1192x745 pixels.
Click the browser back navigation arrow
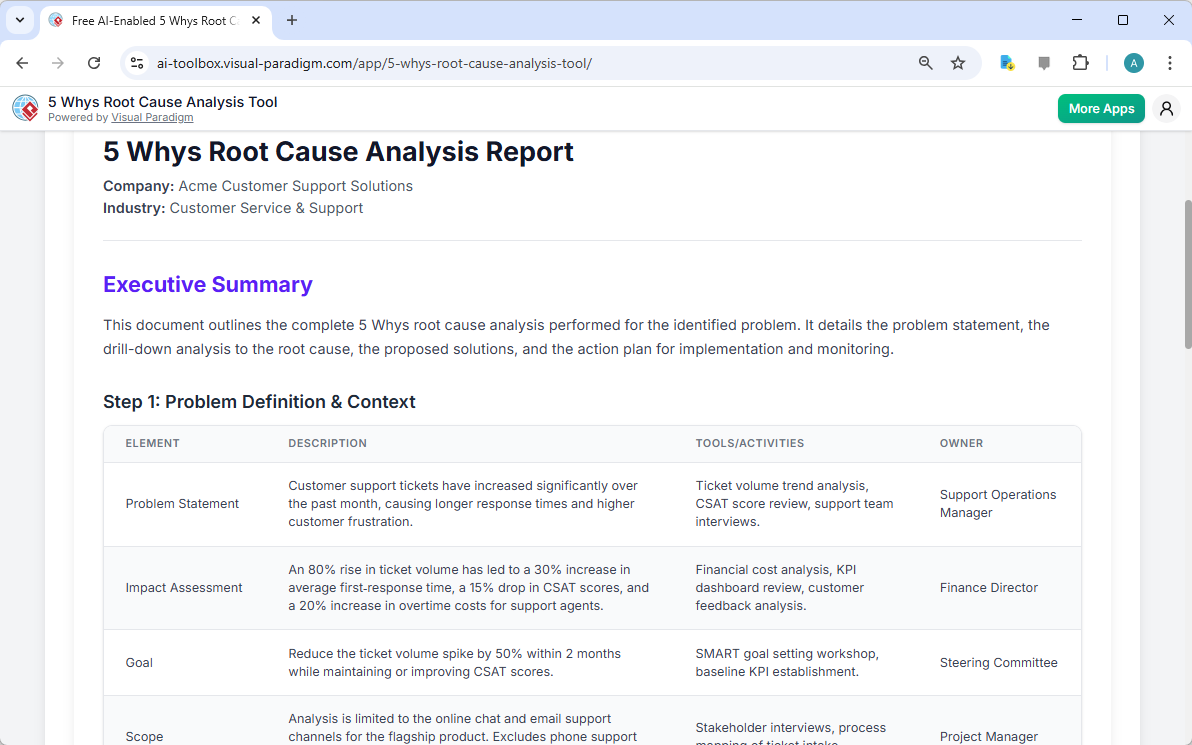[x=22, y=62]
